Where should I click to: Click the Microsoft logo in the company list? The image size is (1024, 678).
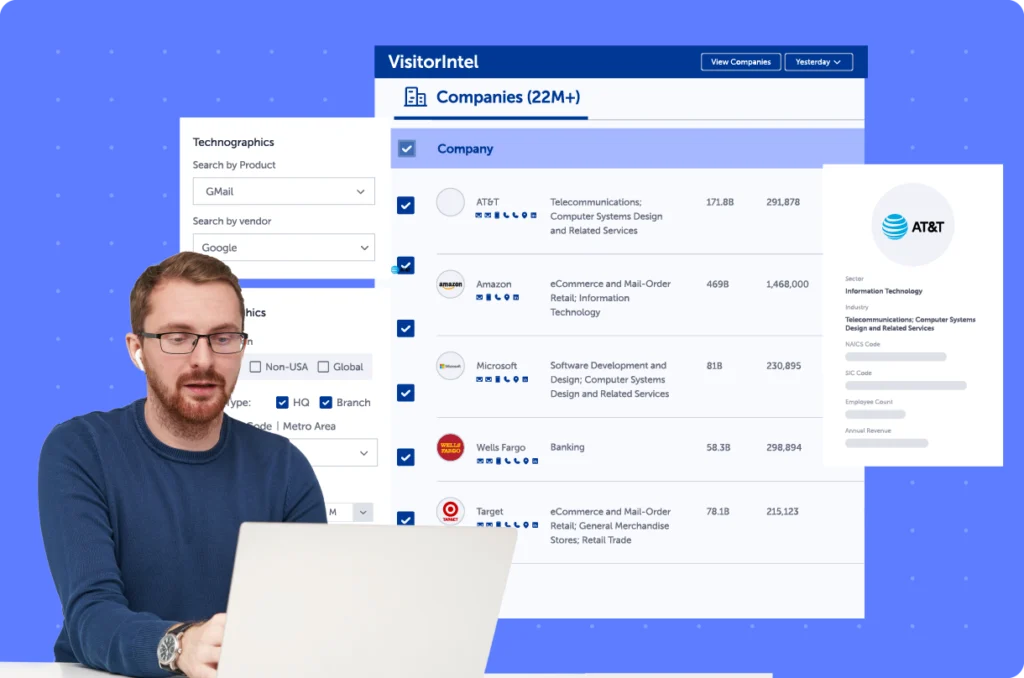click(450, 366)
